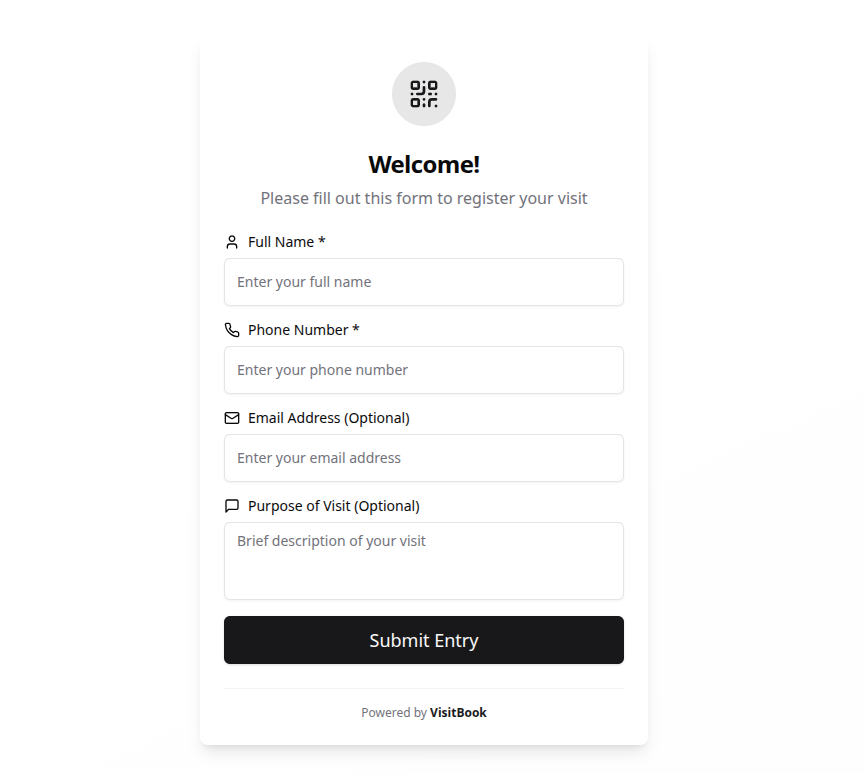Select the 'Enter your phone number' field
864x773 pixels.
(x=424, y=370)
